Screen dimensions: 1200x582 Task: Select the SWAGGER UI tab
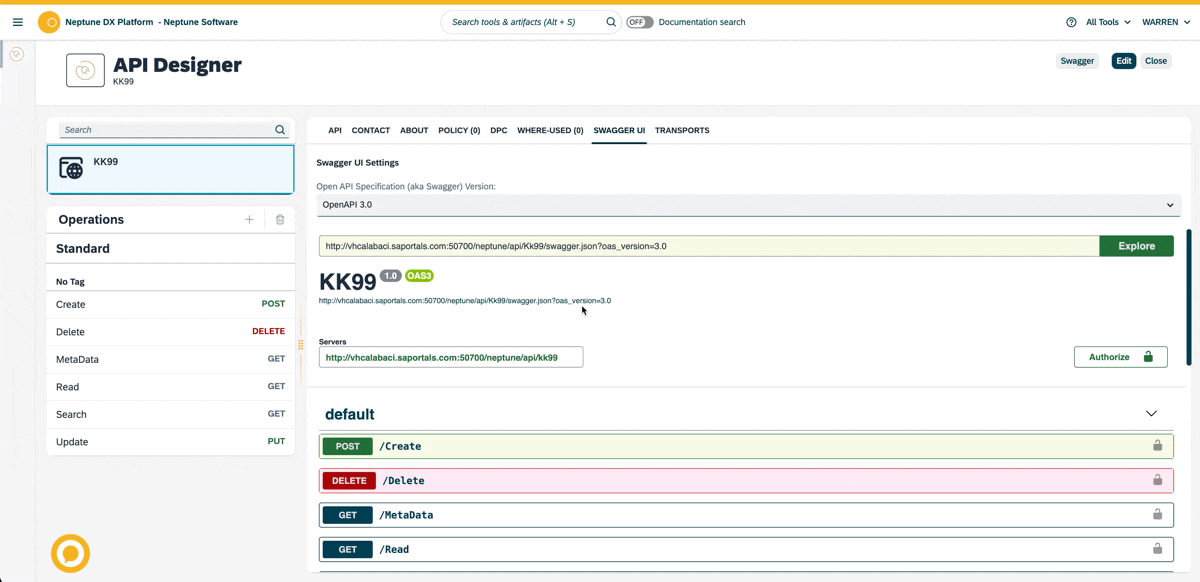[x=619, y=131]
